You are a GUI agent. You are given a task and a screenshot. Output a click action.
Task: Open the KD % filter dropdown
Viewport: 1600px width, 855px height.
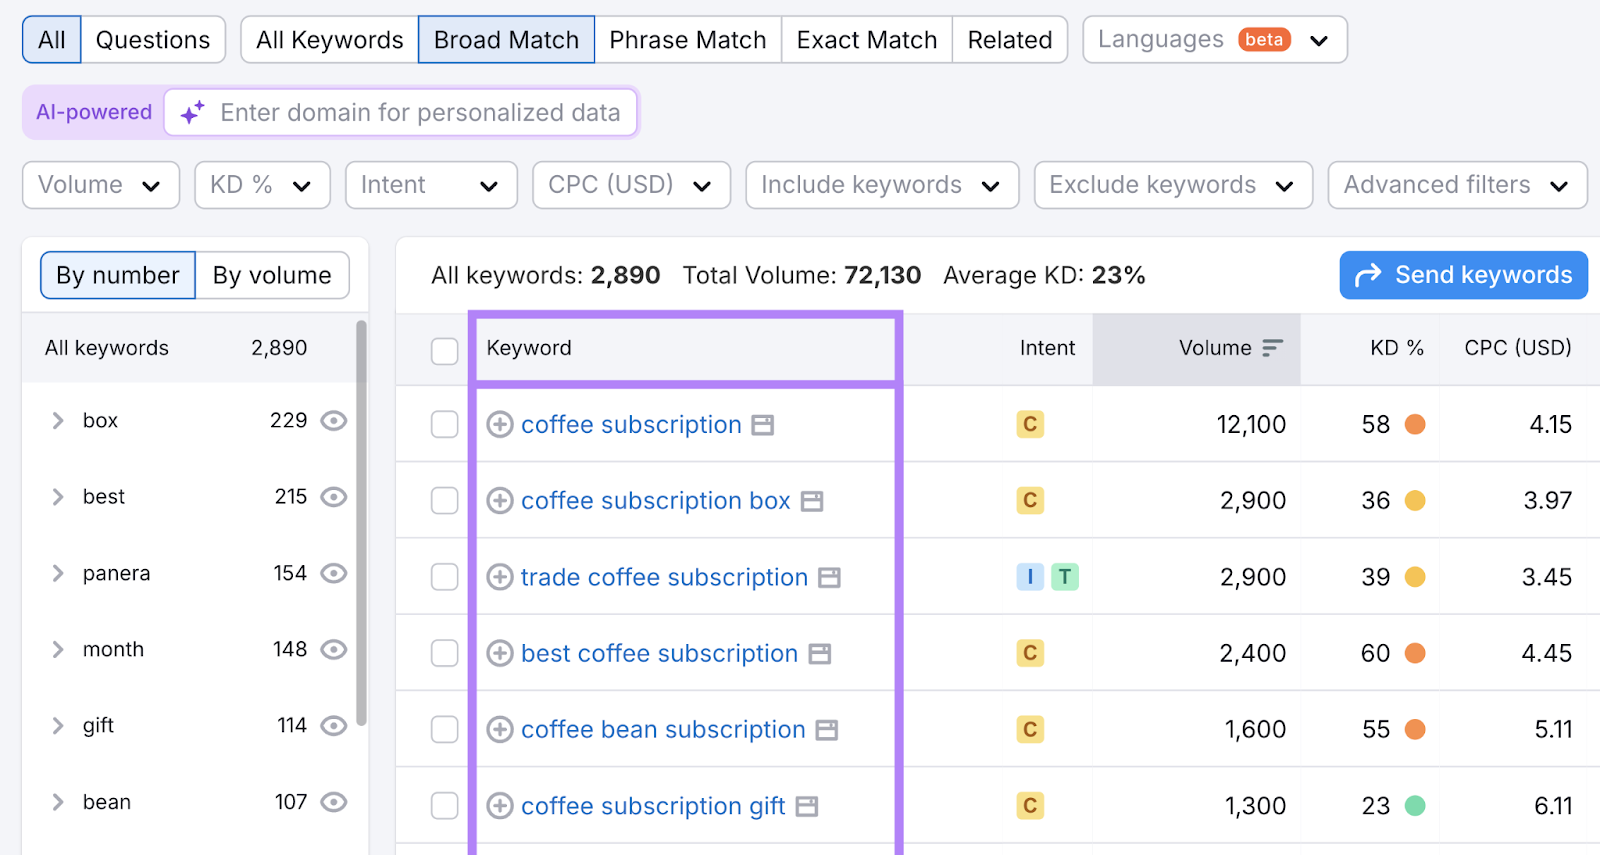(262, 185)
